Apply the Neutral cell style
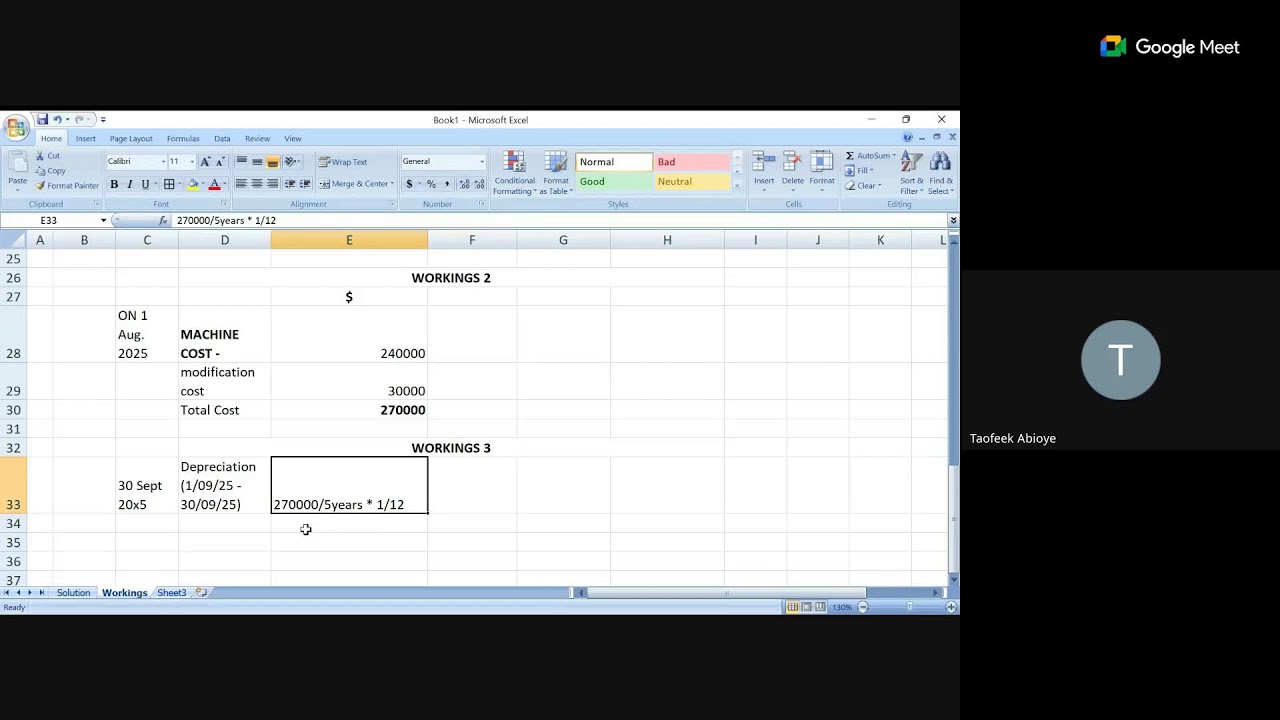Viewport: 1280px width, 720px height. coord(692,182)
